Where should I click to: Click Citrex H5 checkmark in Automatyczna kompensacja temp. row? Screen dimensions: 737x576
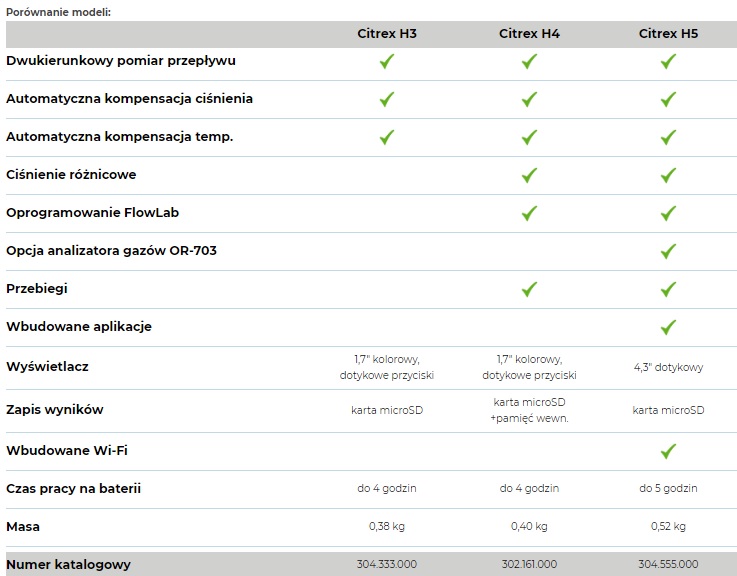tap(668, 137)
